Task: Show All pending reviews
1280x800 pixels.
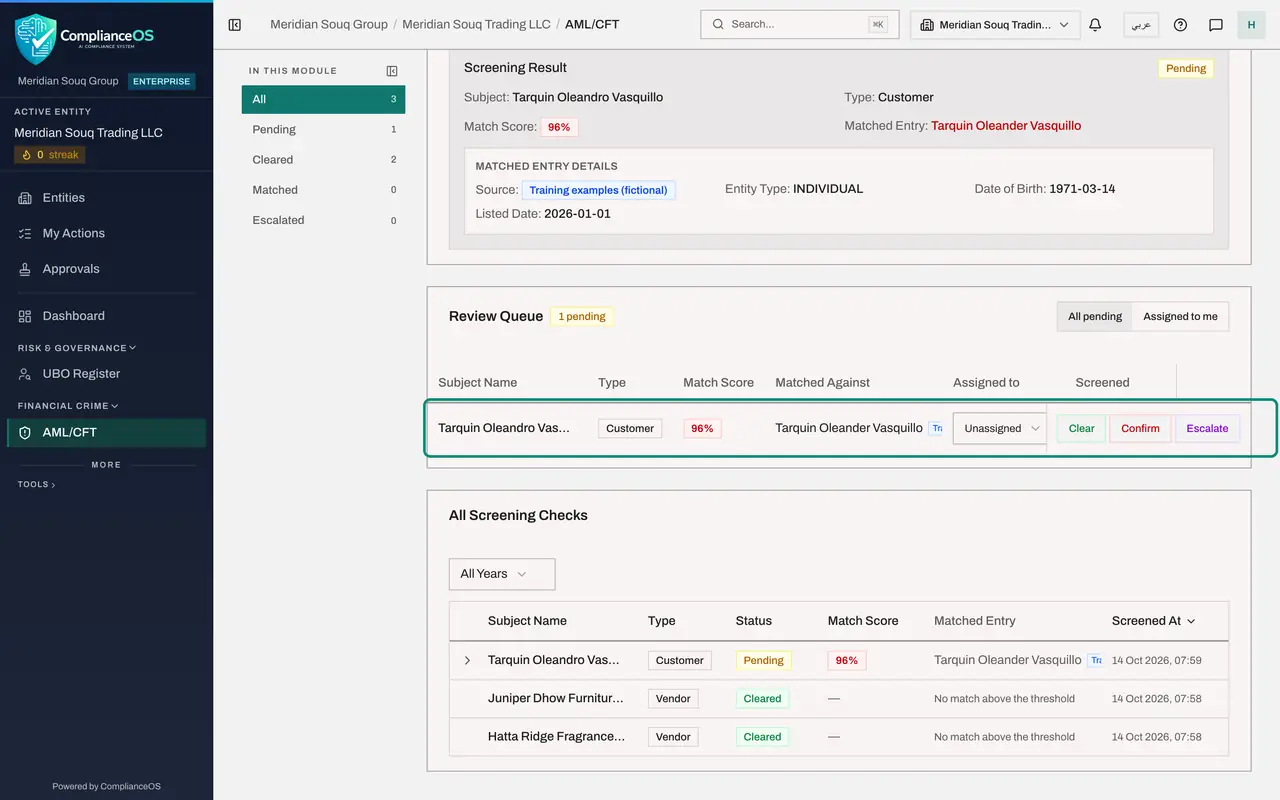Action: 1095,316
